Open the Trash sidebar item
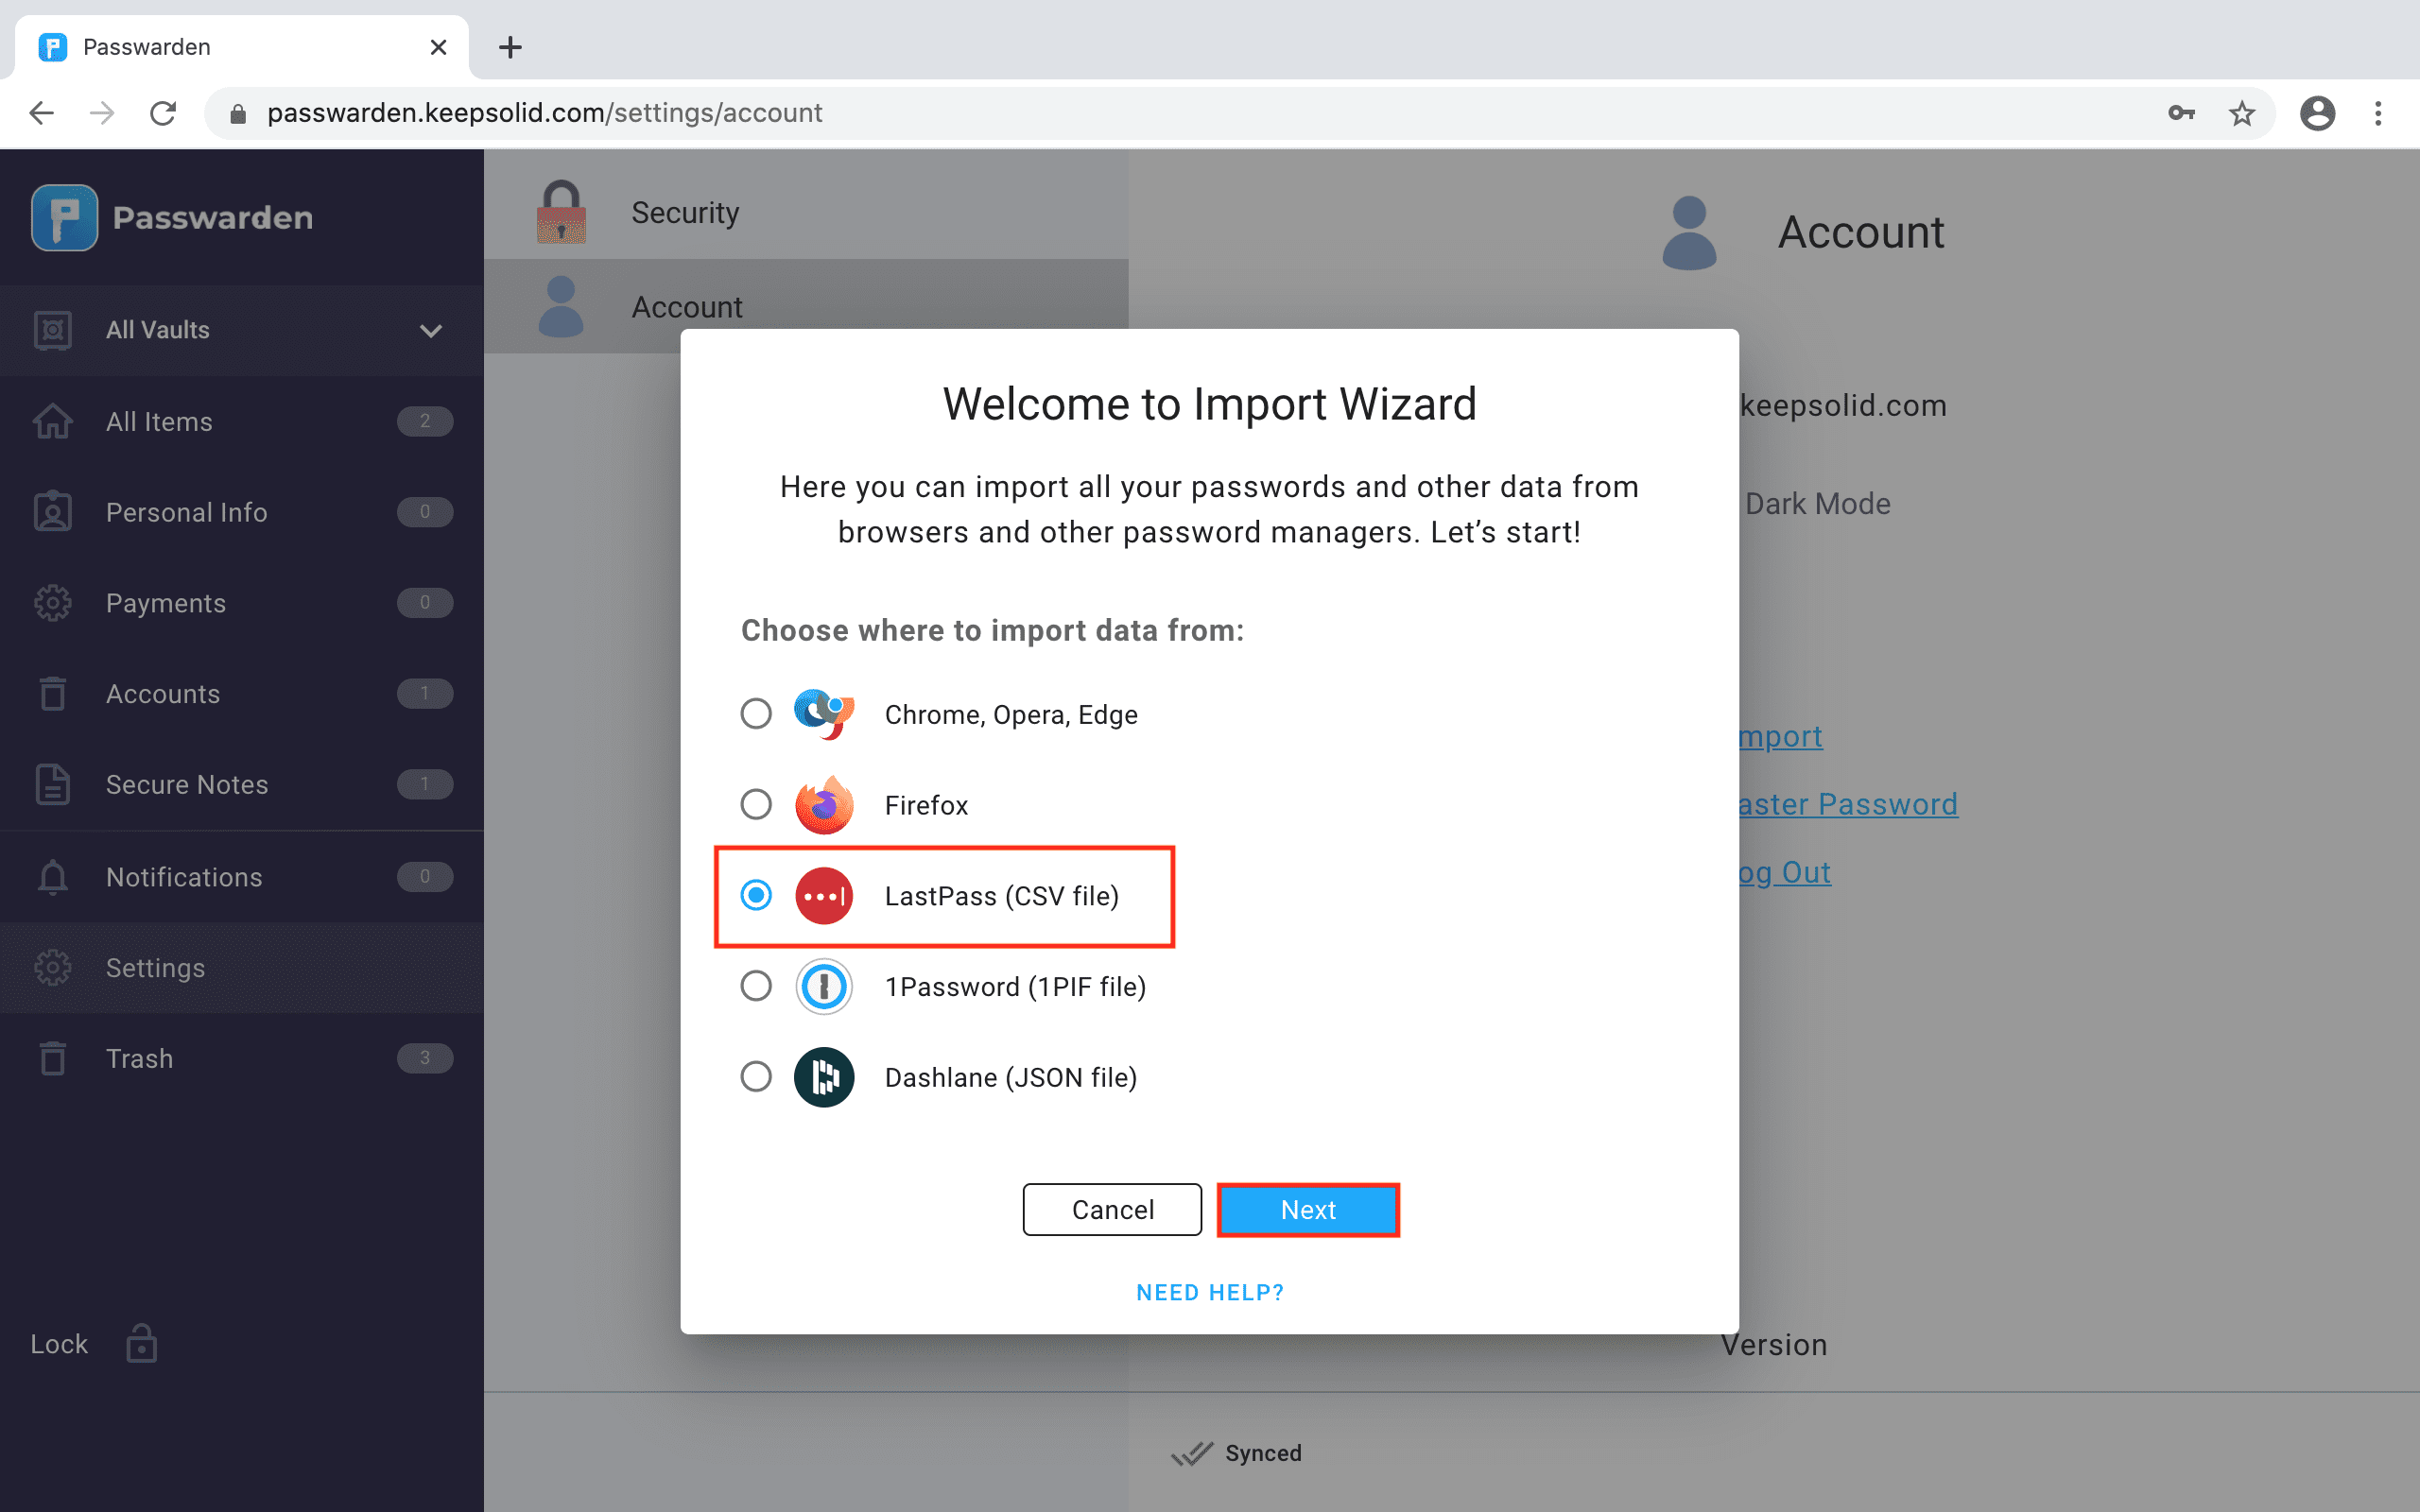Image resolution: width=2420 pixels, height=1512 pixels. [x=139, y=1058]
